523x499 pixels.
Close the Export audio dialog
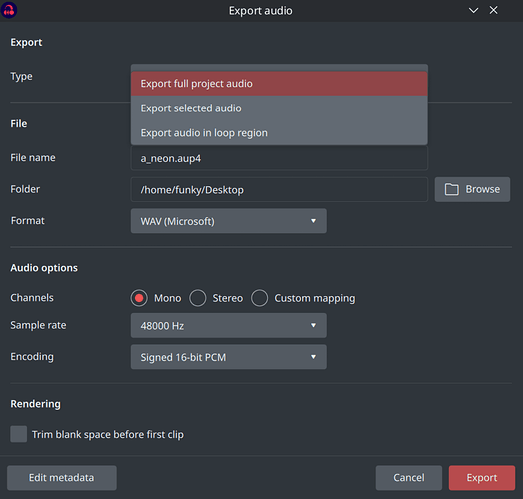(x=493, y=10)
